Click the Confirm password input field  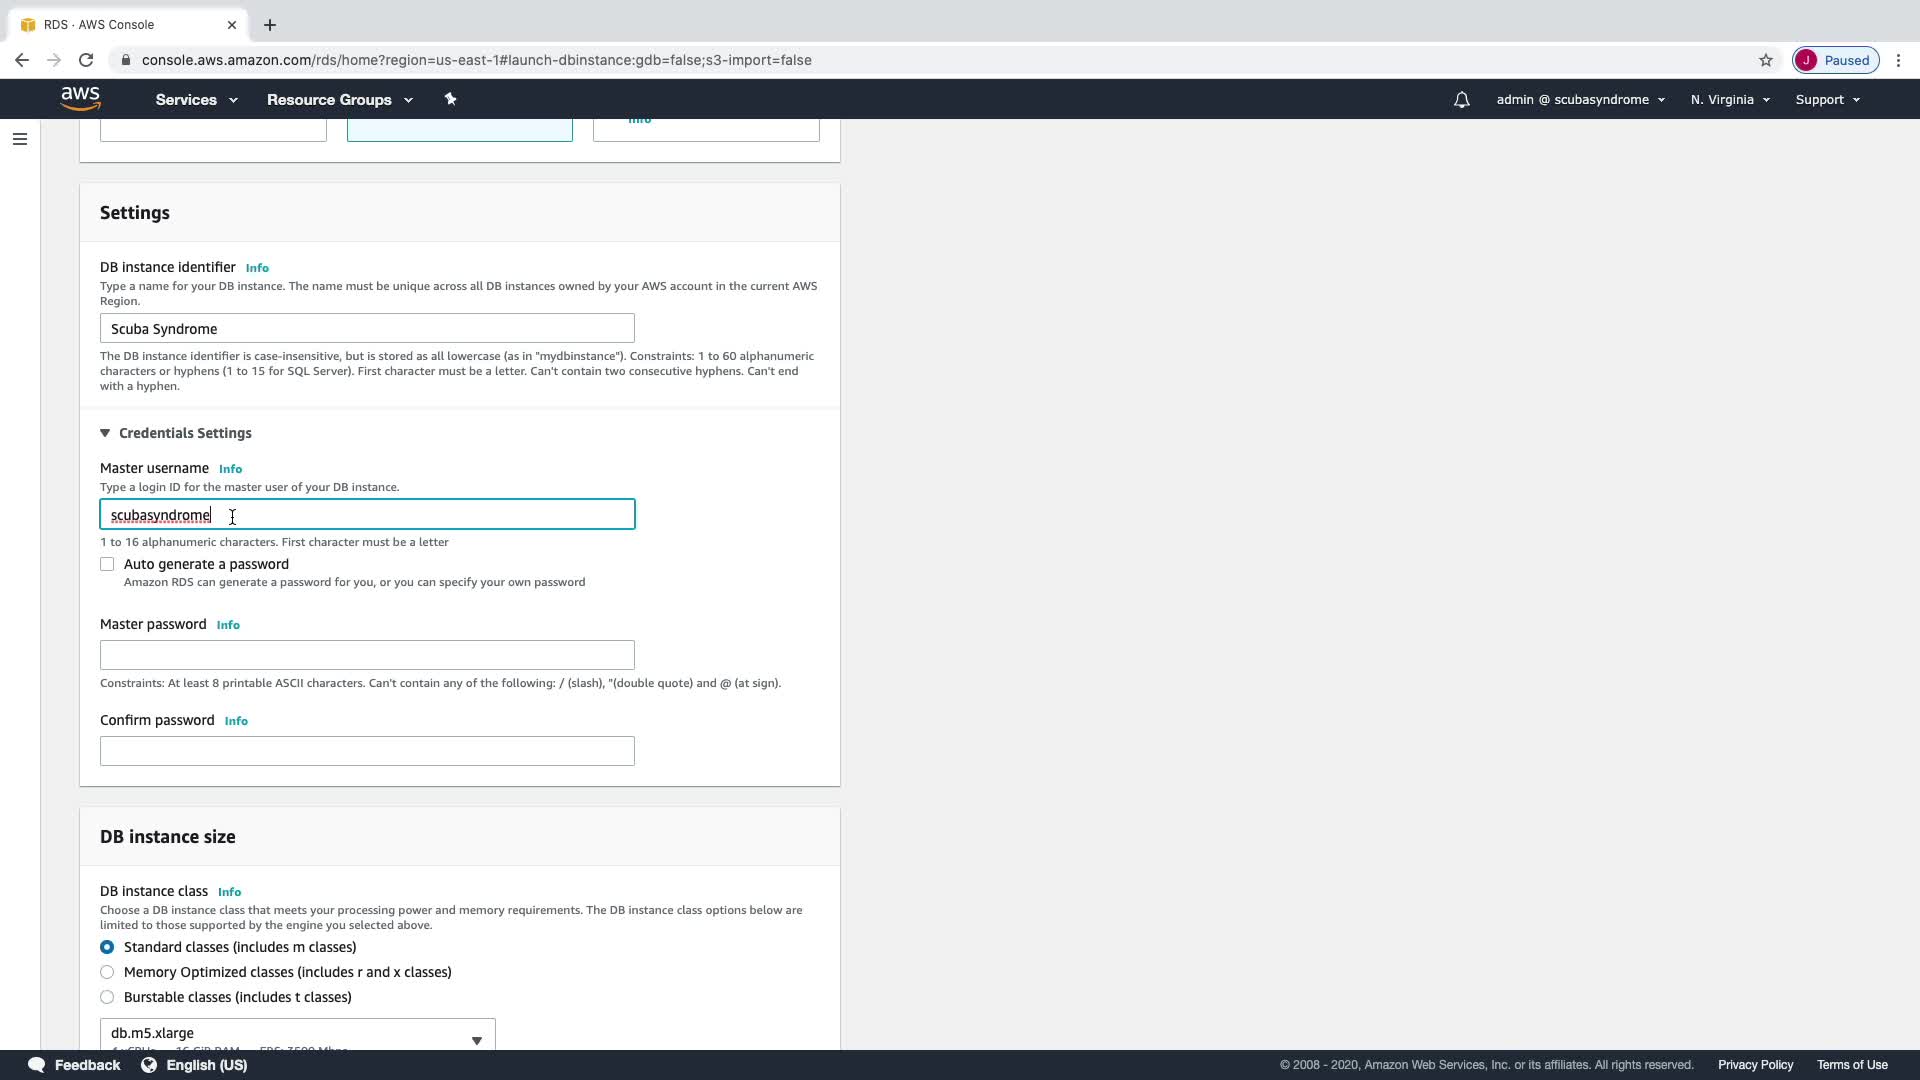click(367, 751)
